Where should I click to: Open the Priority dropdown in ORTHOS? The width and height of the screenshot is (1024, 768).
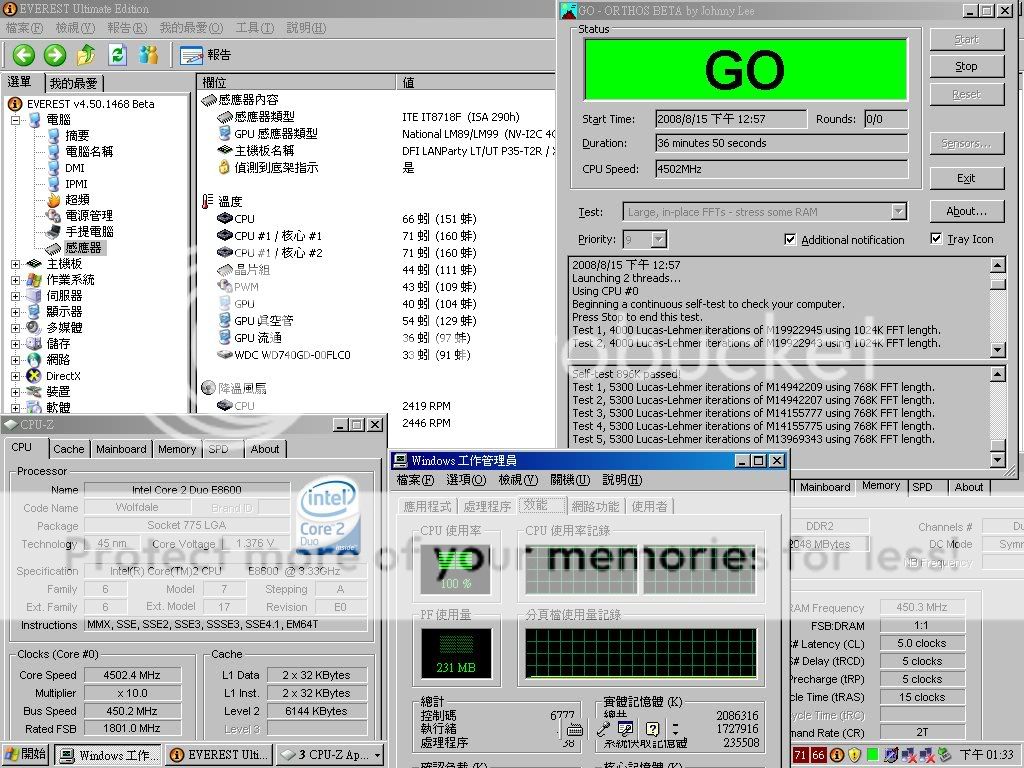pyautogui.click(x=658, y=240)
